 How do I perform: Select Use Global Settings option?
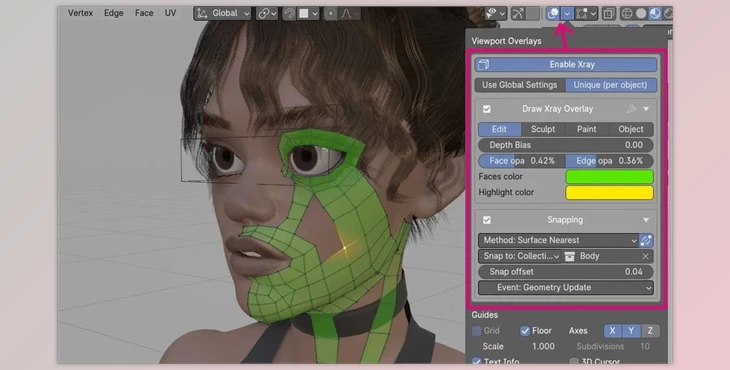click(520, 85)
